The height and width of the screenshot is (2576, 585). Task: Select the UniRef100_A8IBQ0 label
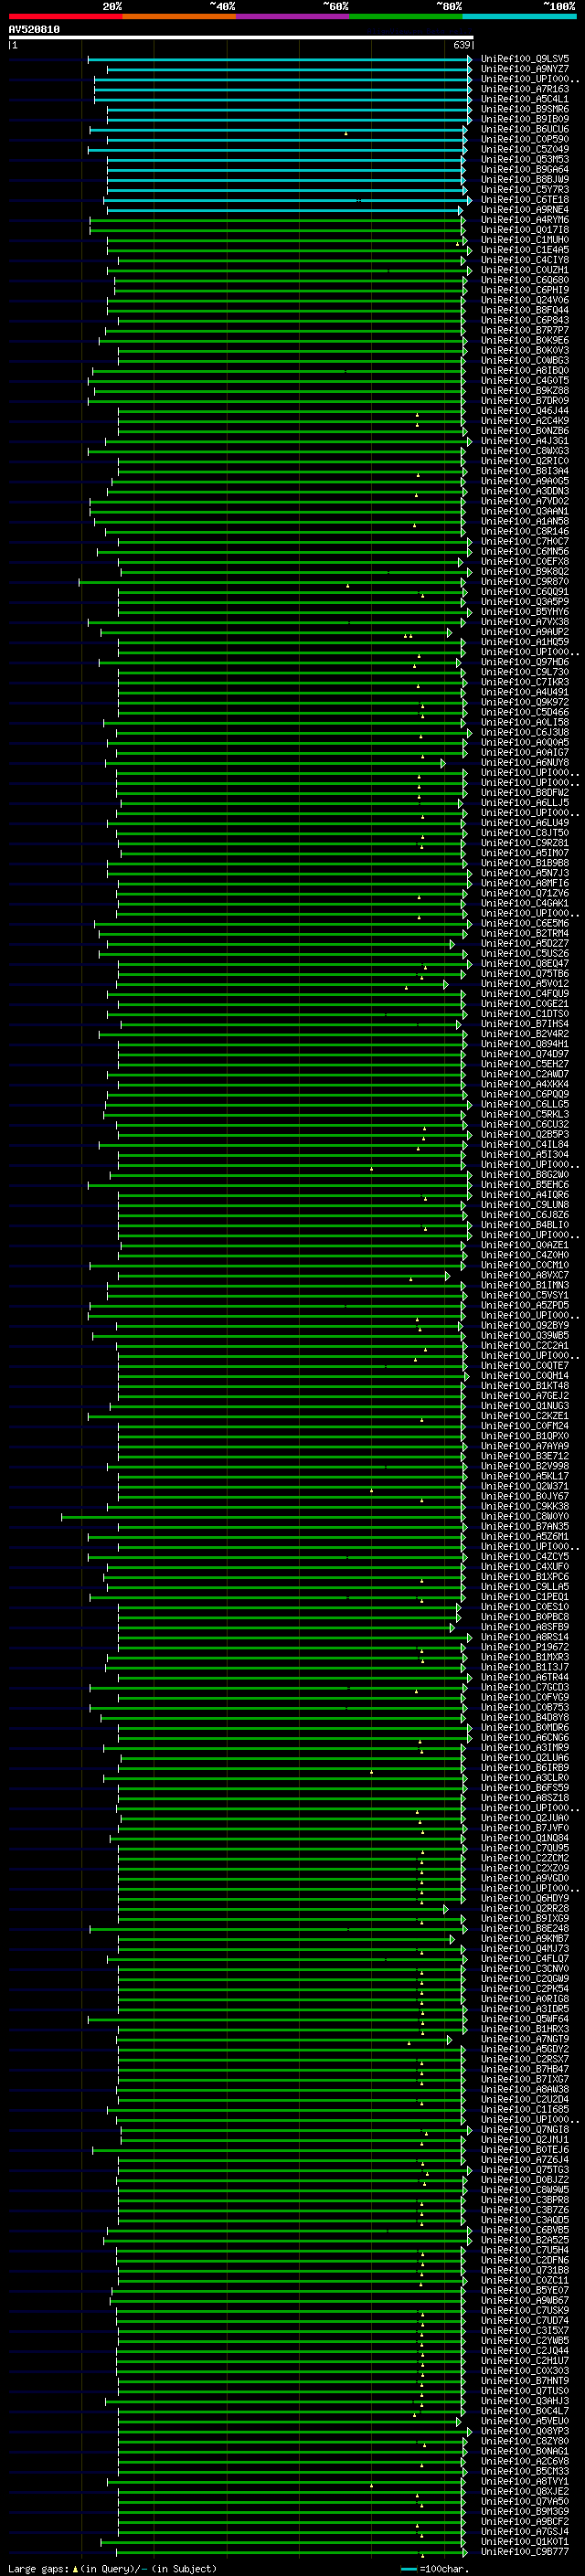pos(525,371)
